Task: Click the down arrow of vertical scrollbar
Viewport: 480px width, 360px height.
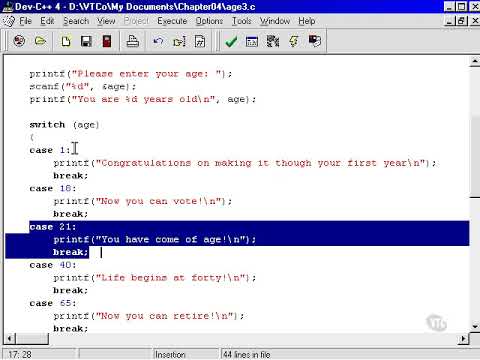Action: 475,326
